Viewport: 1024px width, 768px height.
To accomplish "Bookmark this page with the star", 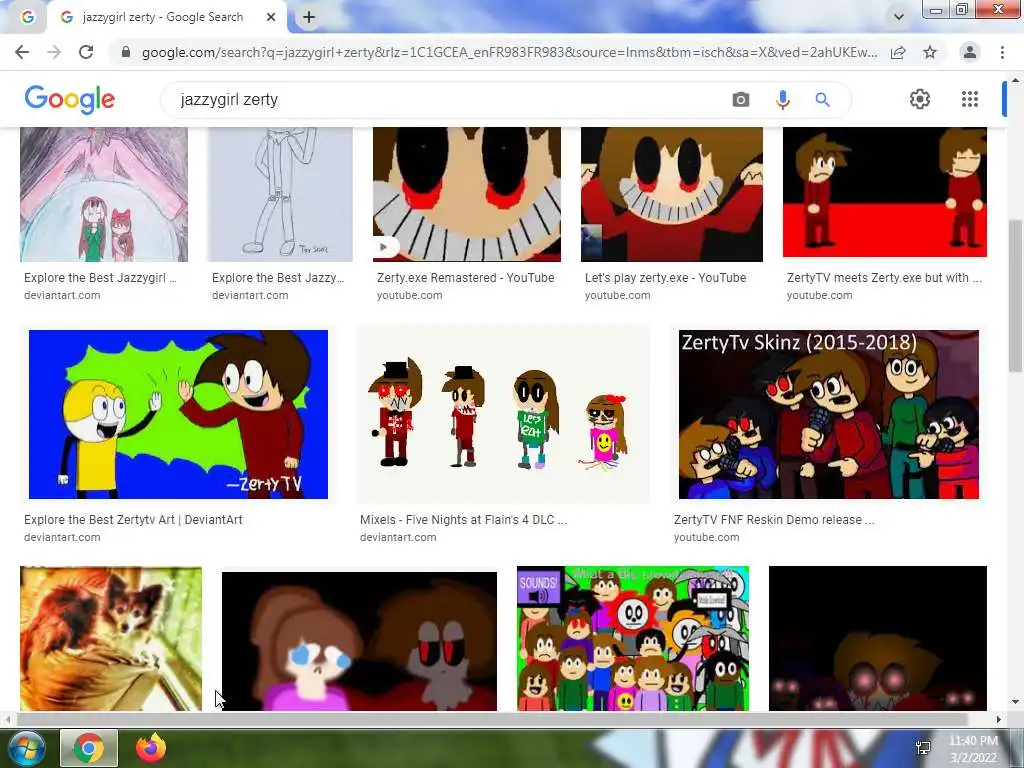I will click(930, 52).
